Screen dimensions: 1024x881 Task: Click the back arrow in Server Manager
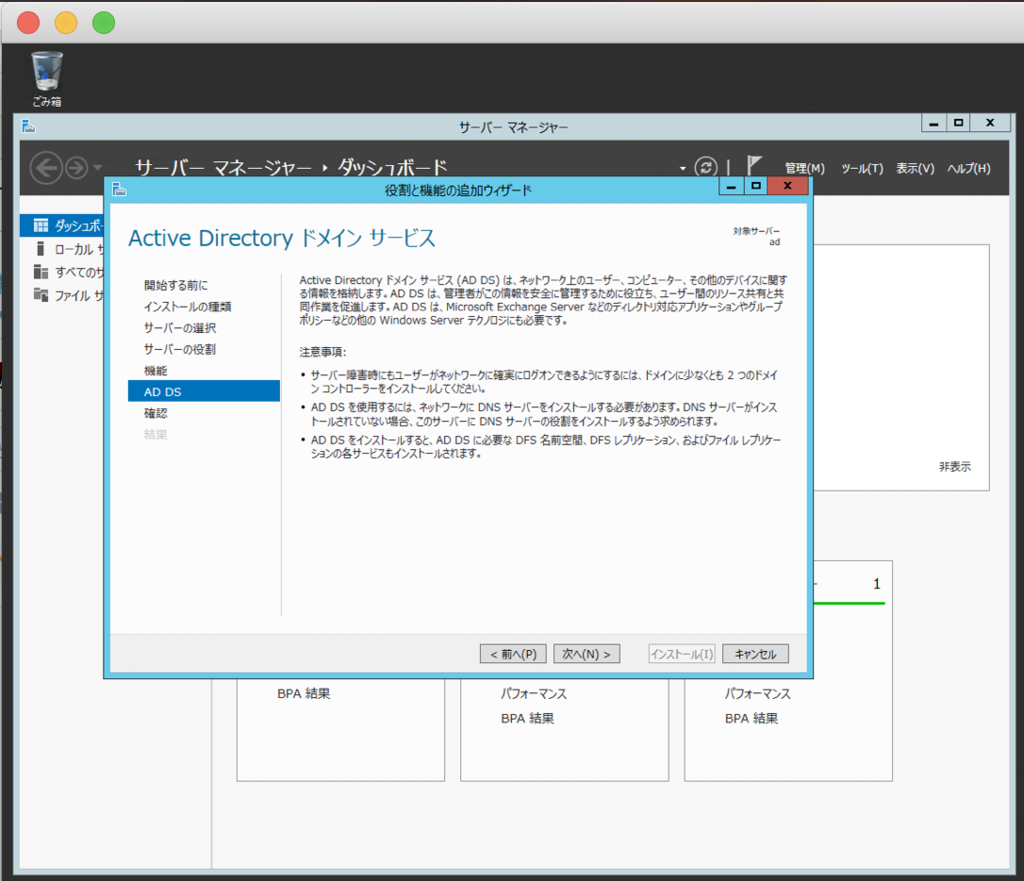(x=46, y=168)
